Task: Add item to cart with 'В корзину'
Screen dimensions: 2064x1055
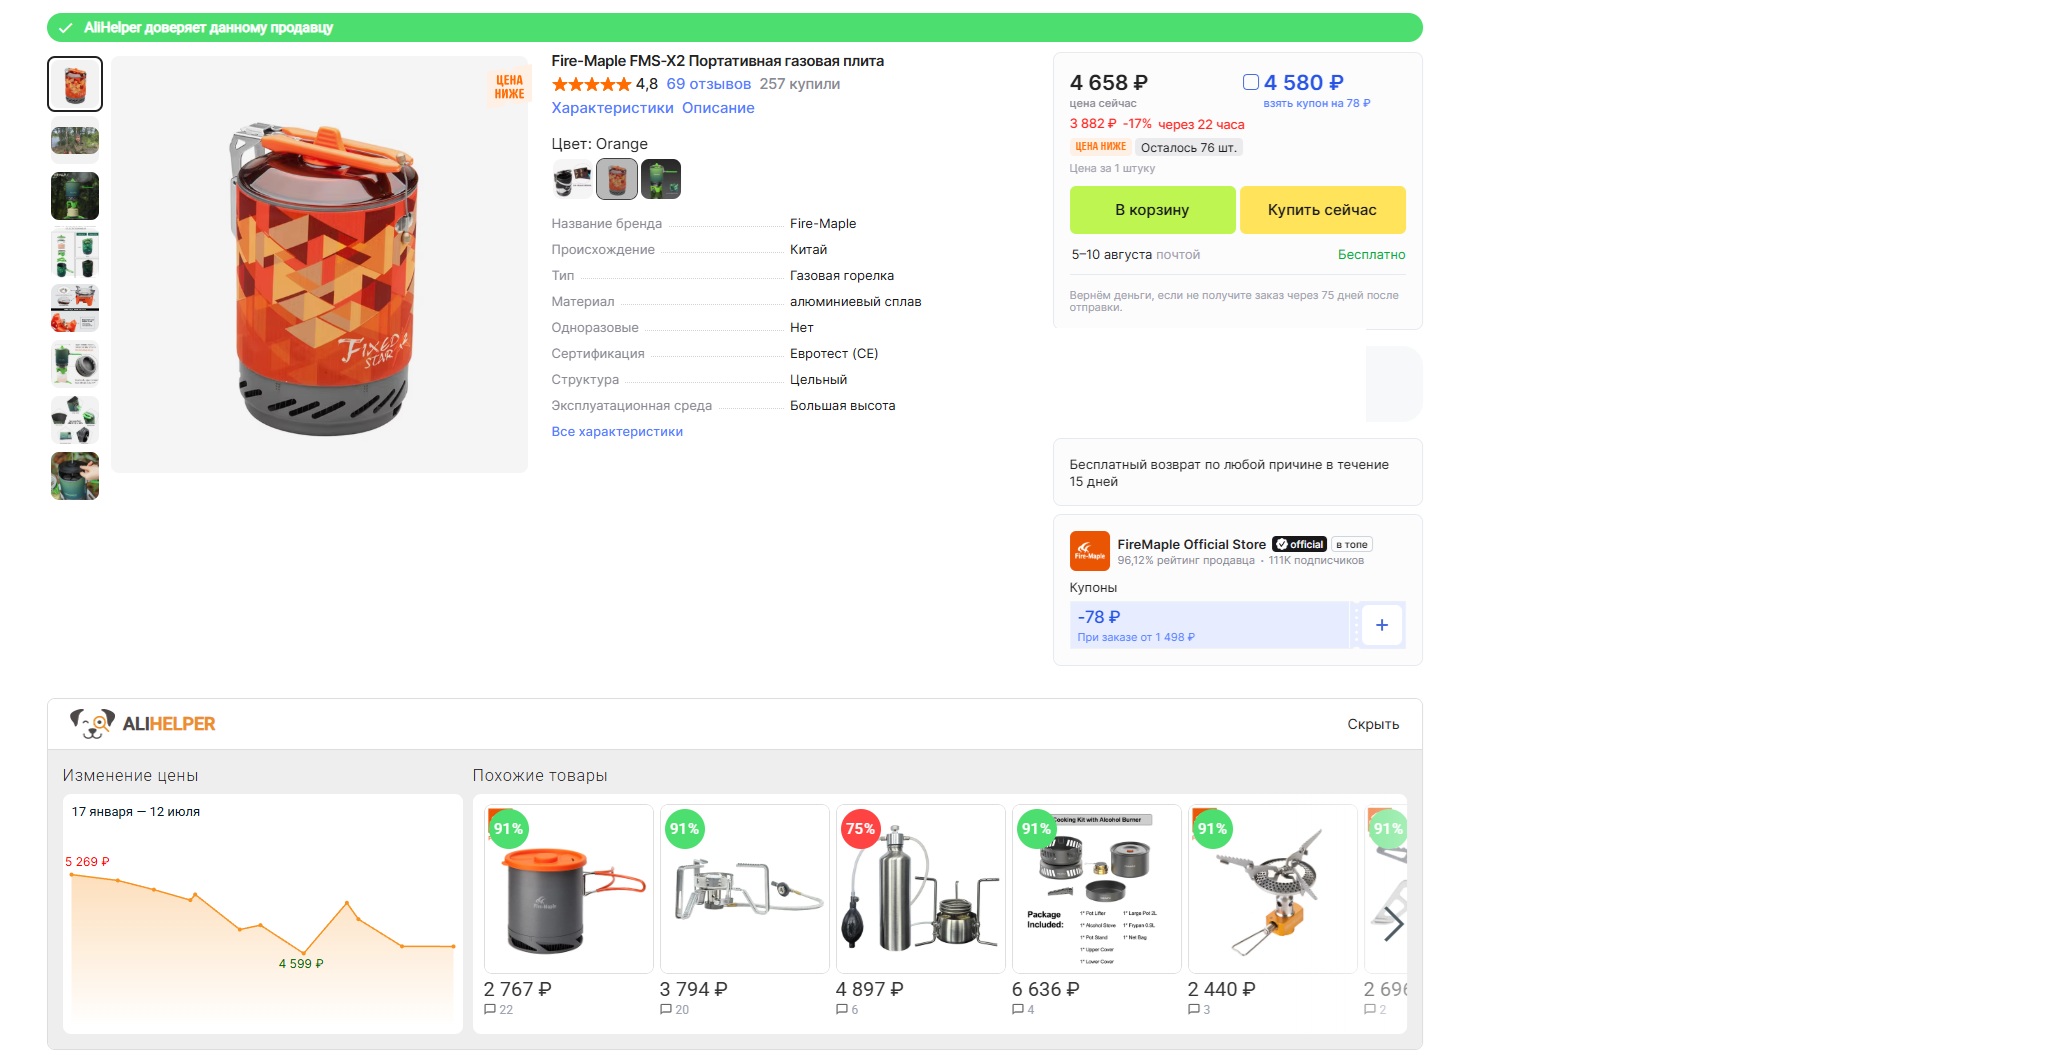Action: (x=1152, y=210)
